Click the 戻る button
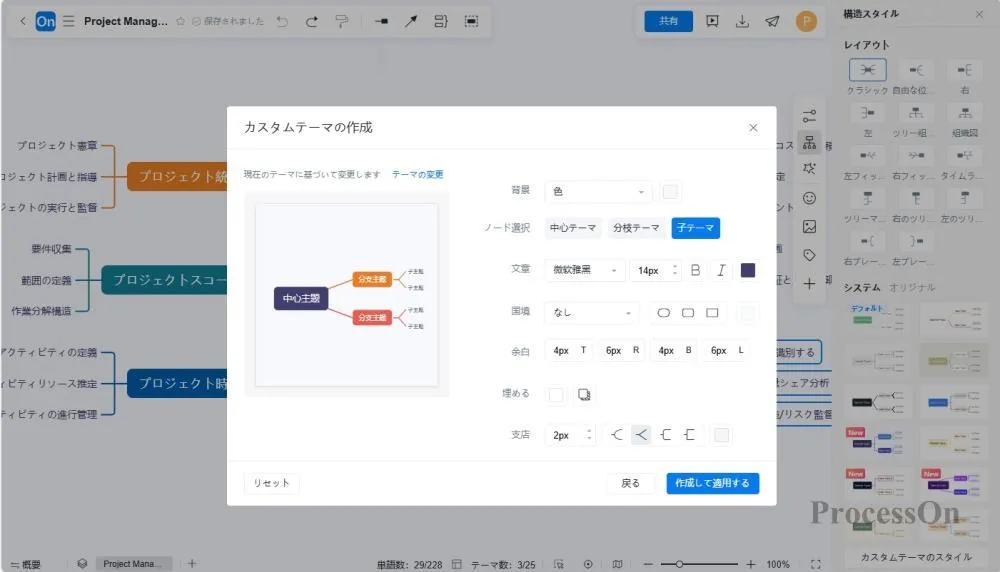1000x572 pixels. click(630, 483)
